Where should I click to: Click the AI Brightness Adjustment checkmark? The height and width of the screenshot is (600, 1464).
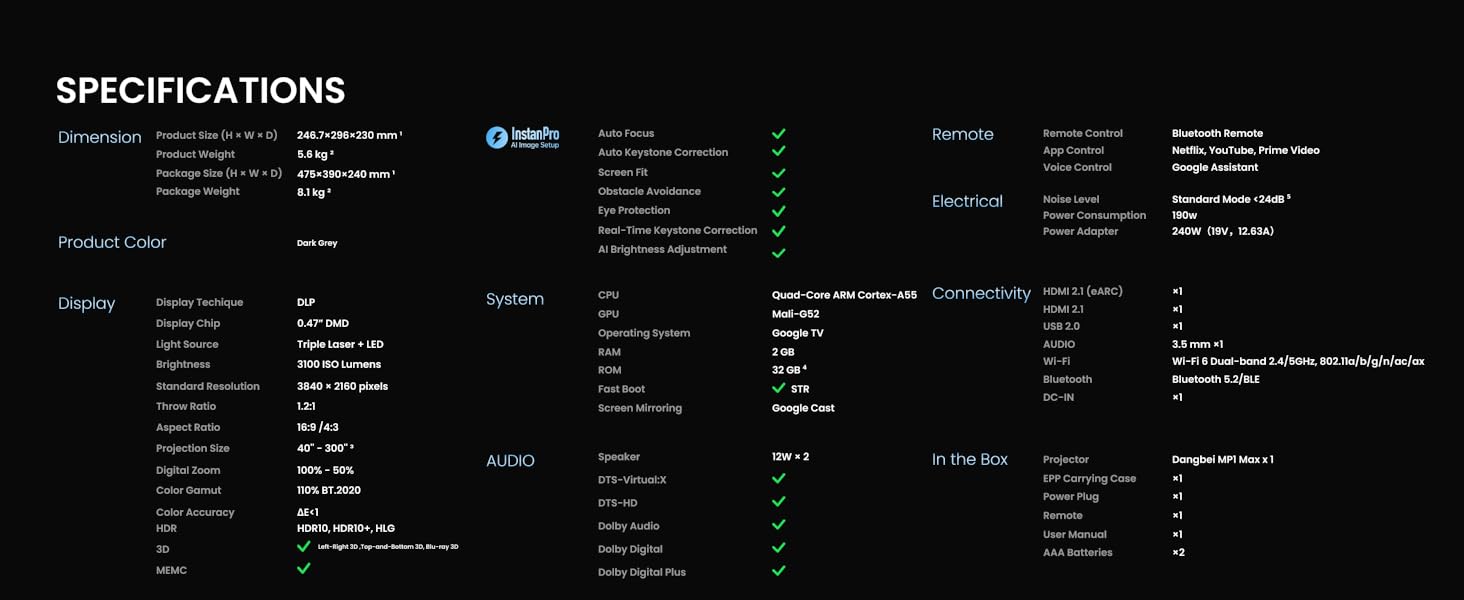[778, 252]
